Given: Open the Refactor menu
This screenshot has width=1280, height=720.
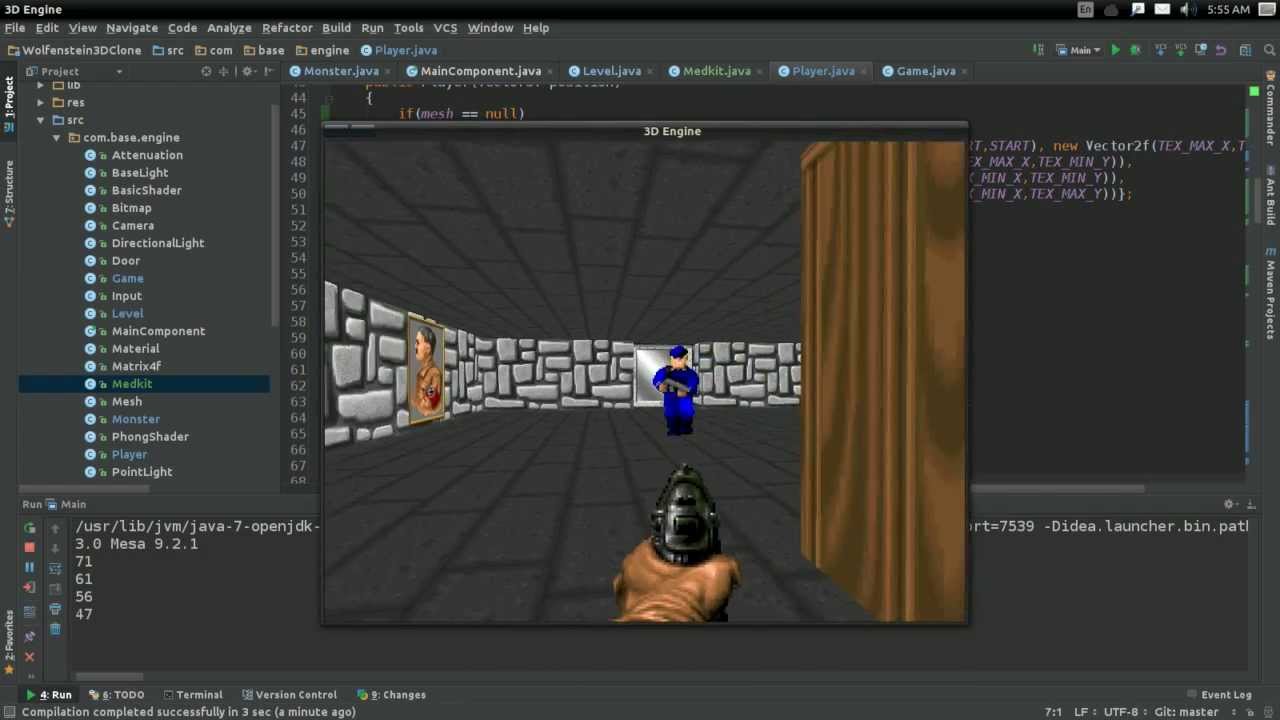Looking at the screenshot, I should [287, 28].
